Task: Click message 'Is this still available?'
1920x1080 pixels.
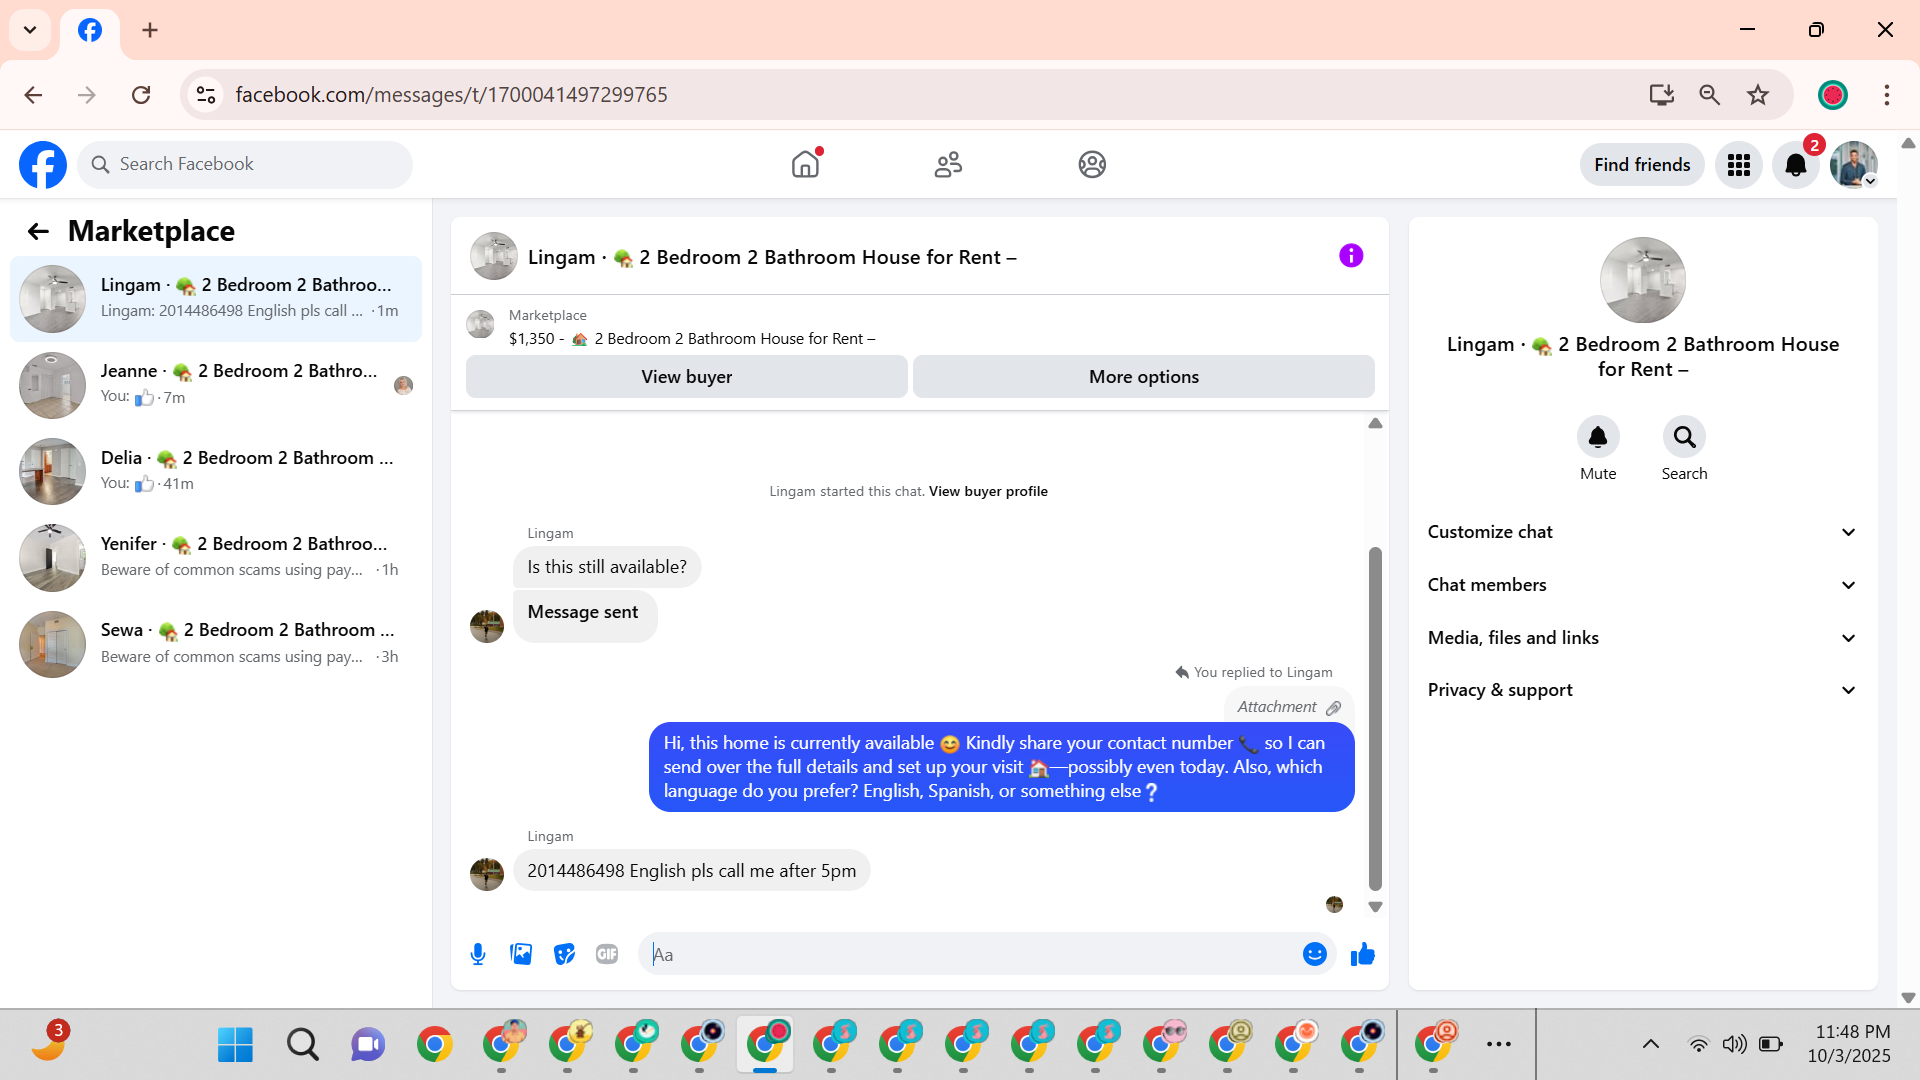Action: point(607,567)
